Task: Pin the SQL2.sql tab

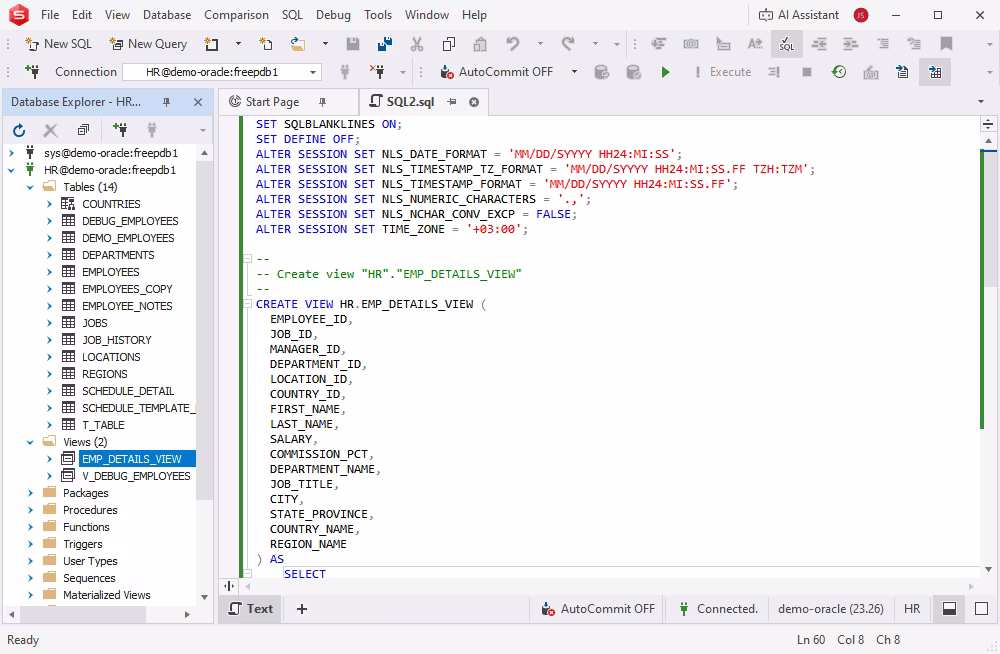Action: (x=452, y=102)
